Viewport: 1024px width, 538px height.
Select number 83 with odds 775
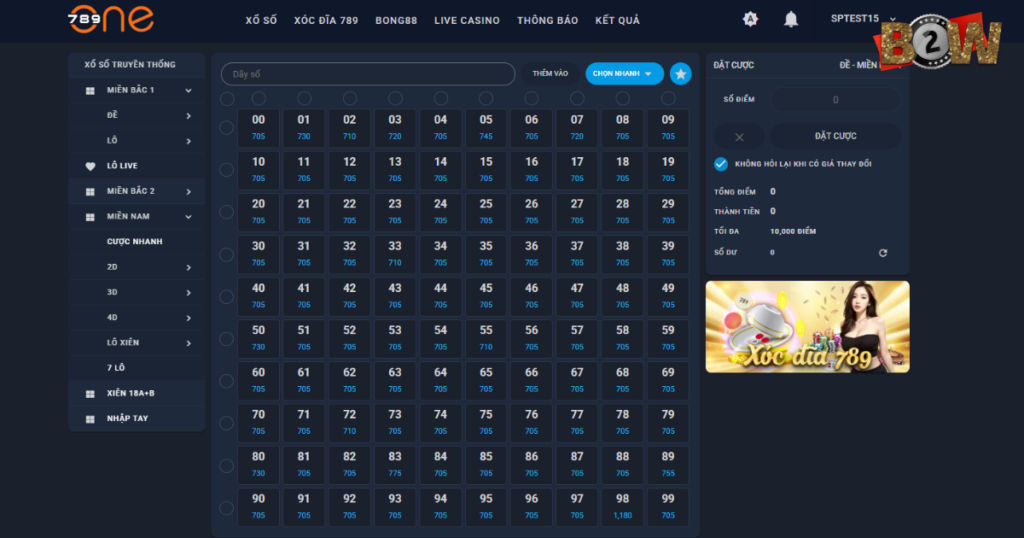(x=395, y=464)
